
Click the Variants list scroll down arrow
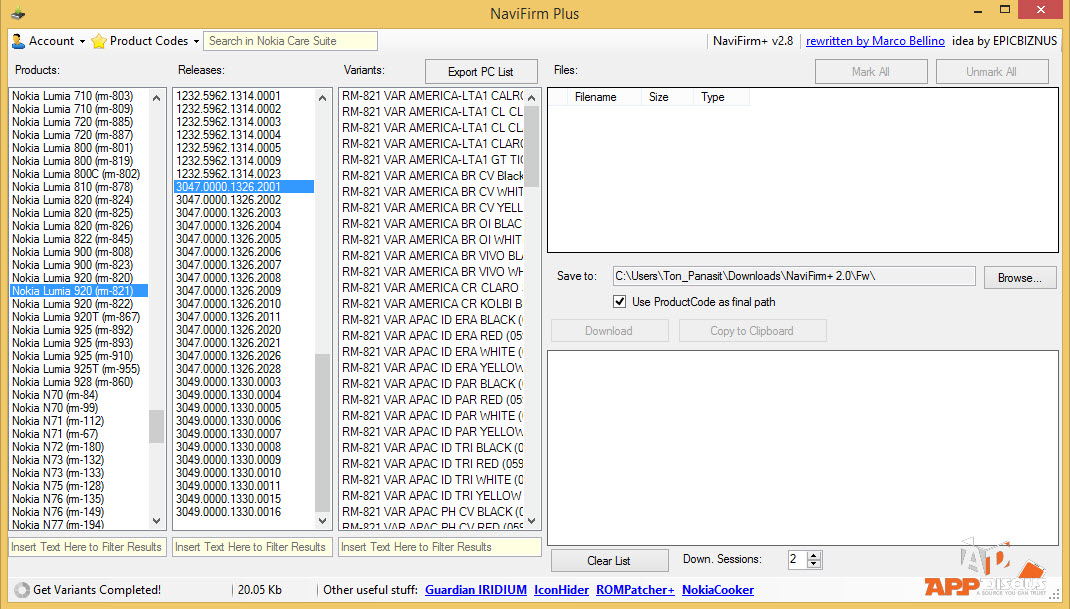coord(532,521)
